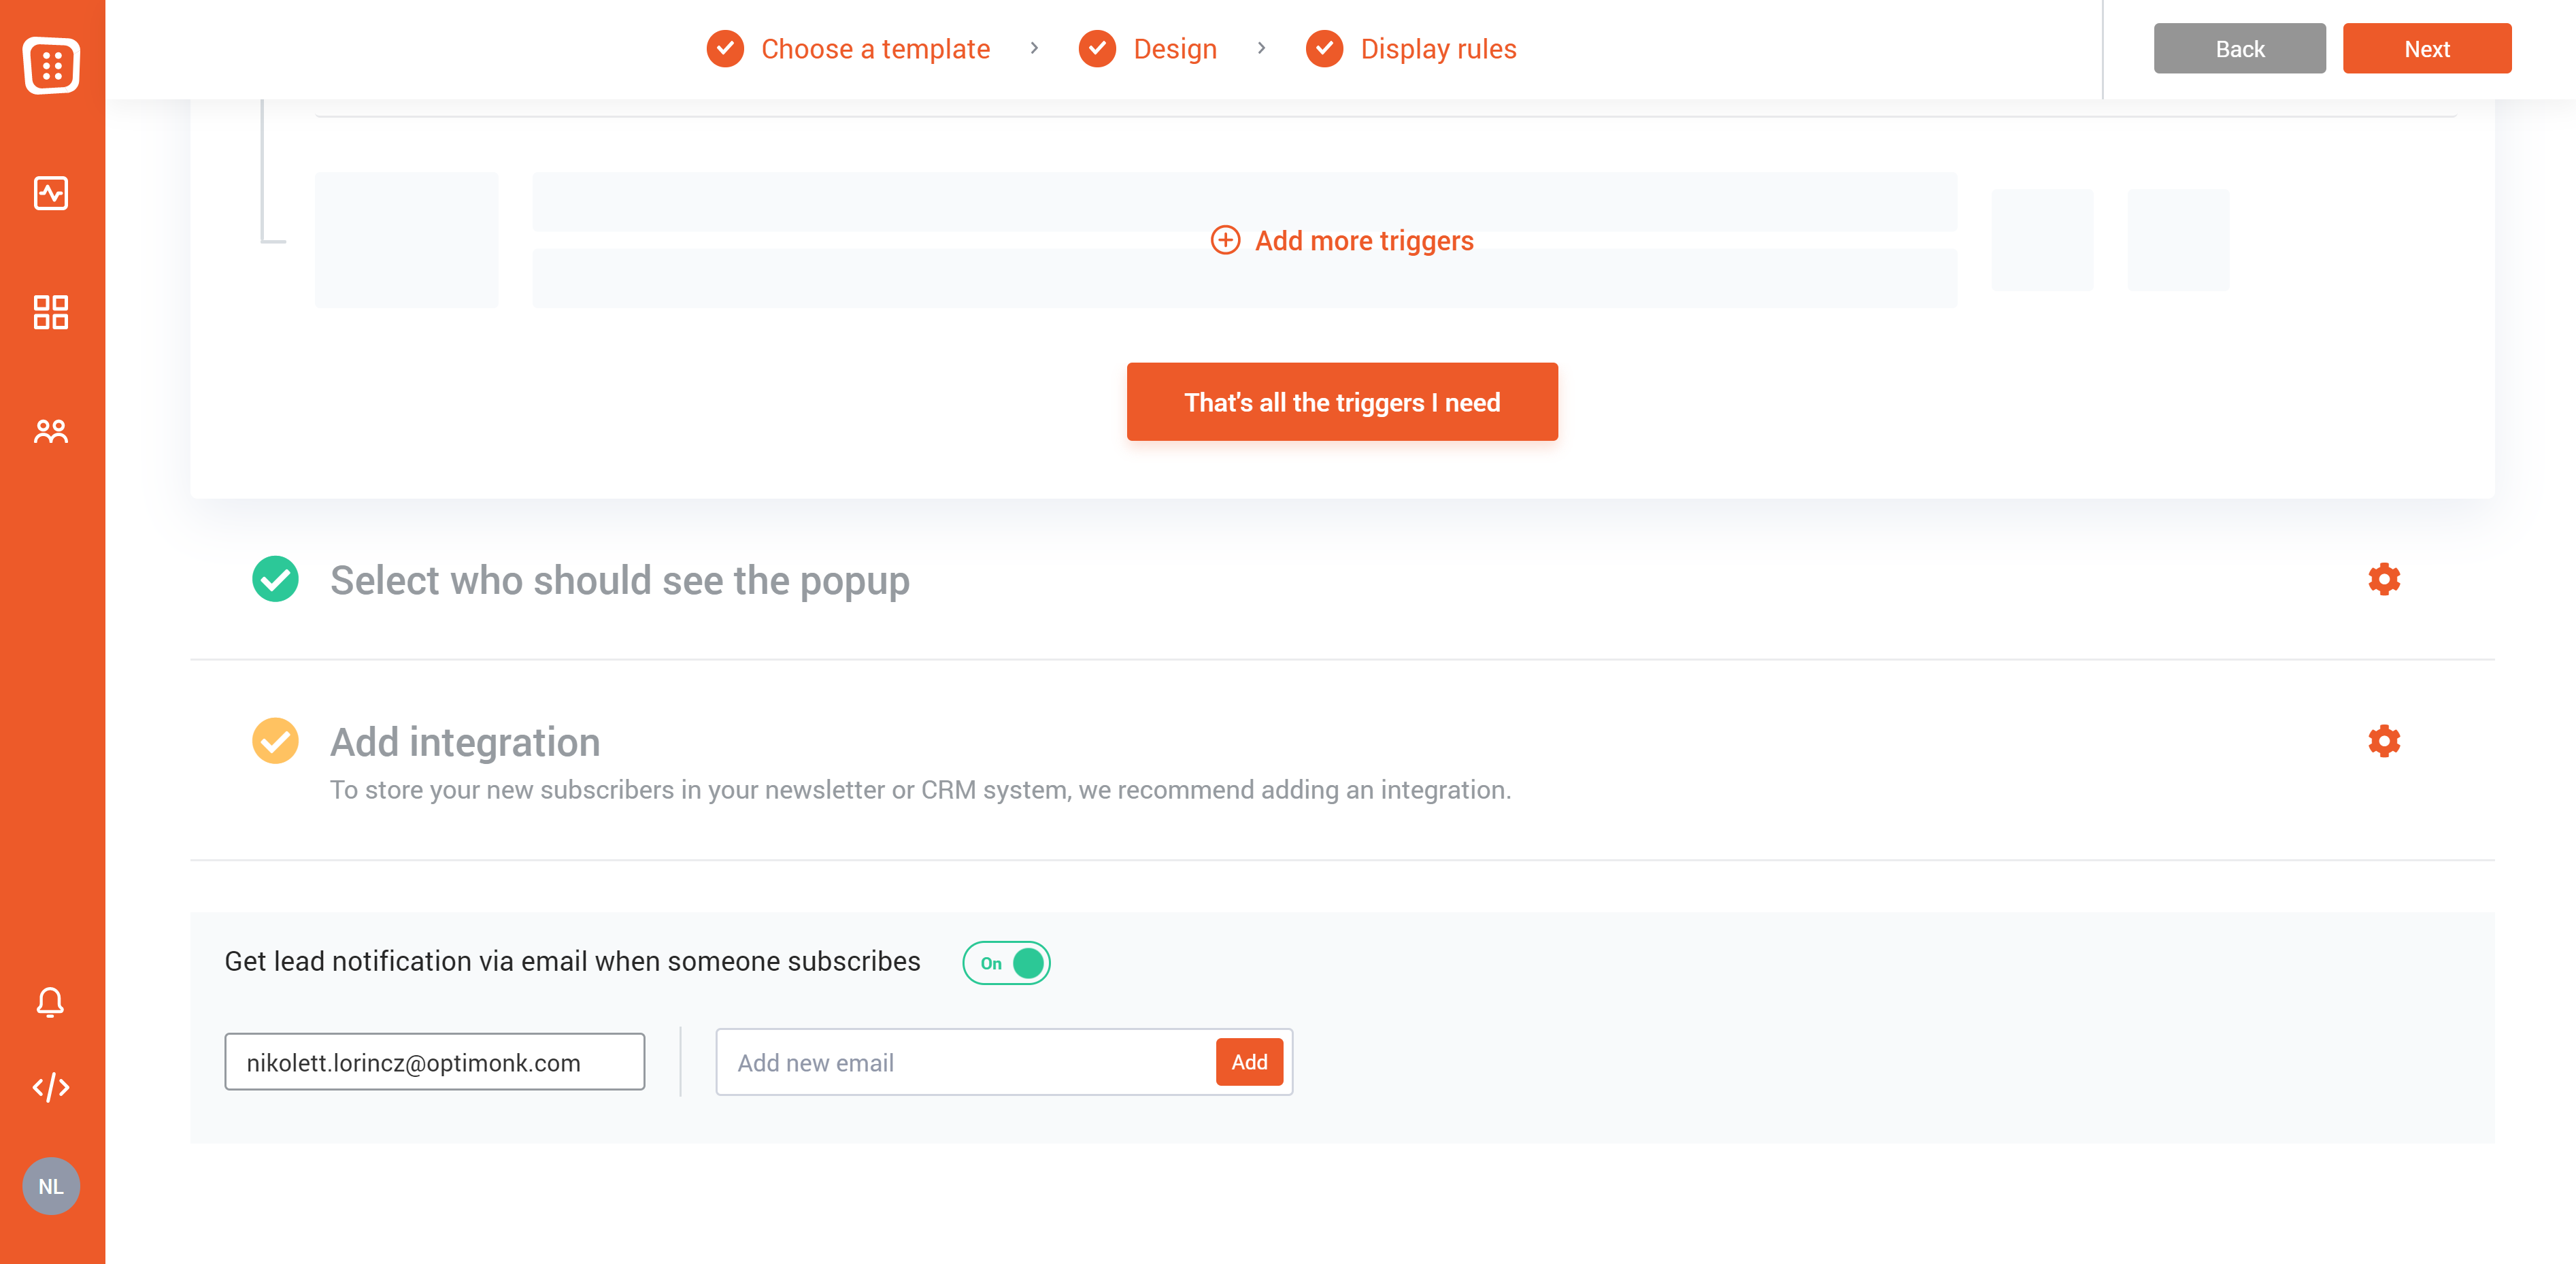Image resolution: width=2576 pixels, height=1264 pixels.
Task: Open the subscribers people icon in sidebar
Action: click(x=51, y=431)
